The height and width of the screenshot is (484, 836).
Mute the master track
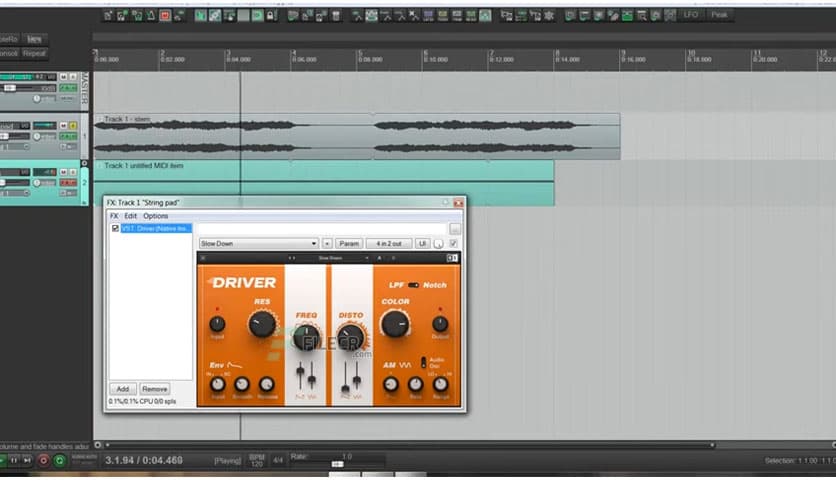point(63,77)
